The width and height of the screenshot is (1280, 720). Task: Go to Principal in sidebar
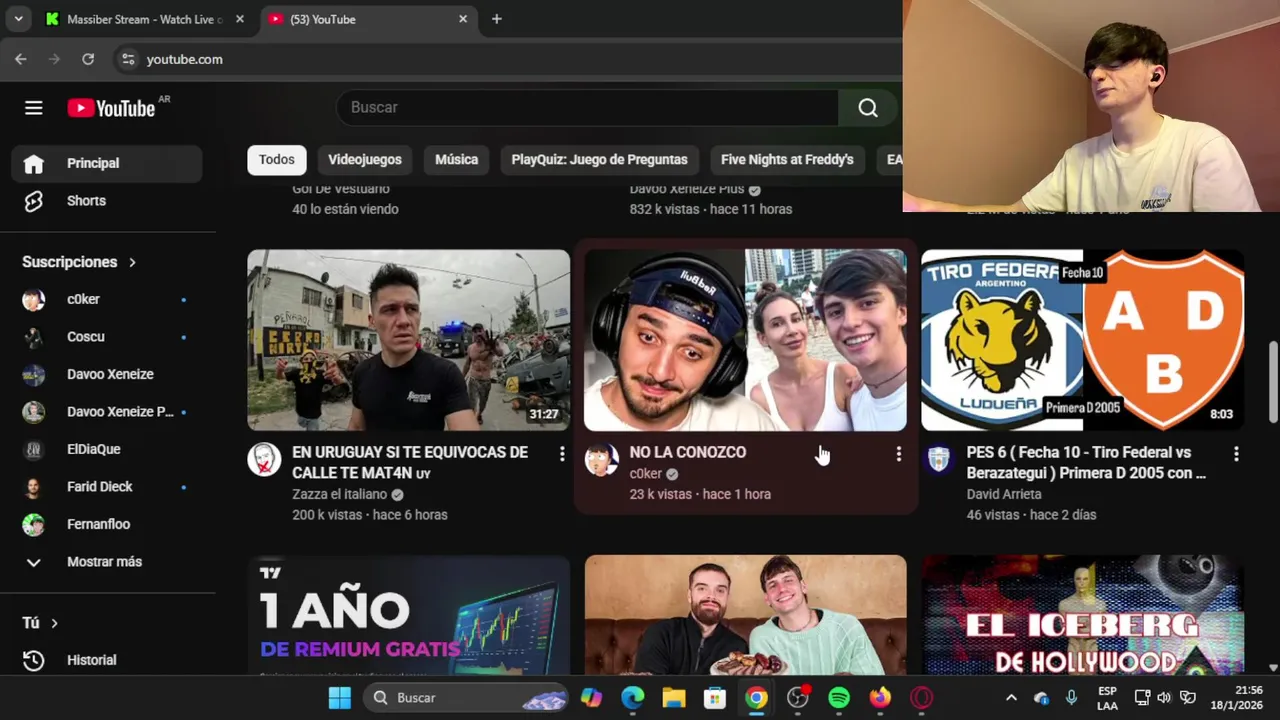click(x=107, y=163)
